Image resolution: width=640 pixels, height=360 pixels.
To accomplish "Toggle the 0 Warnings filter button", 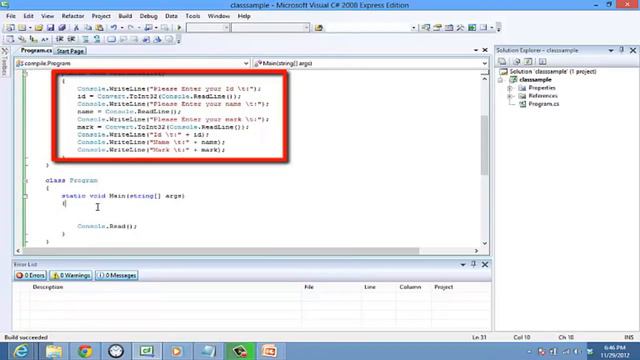I will tap(71, 276).
